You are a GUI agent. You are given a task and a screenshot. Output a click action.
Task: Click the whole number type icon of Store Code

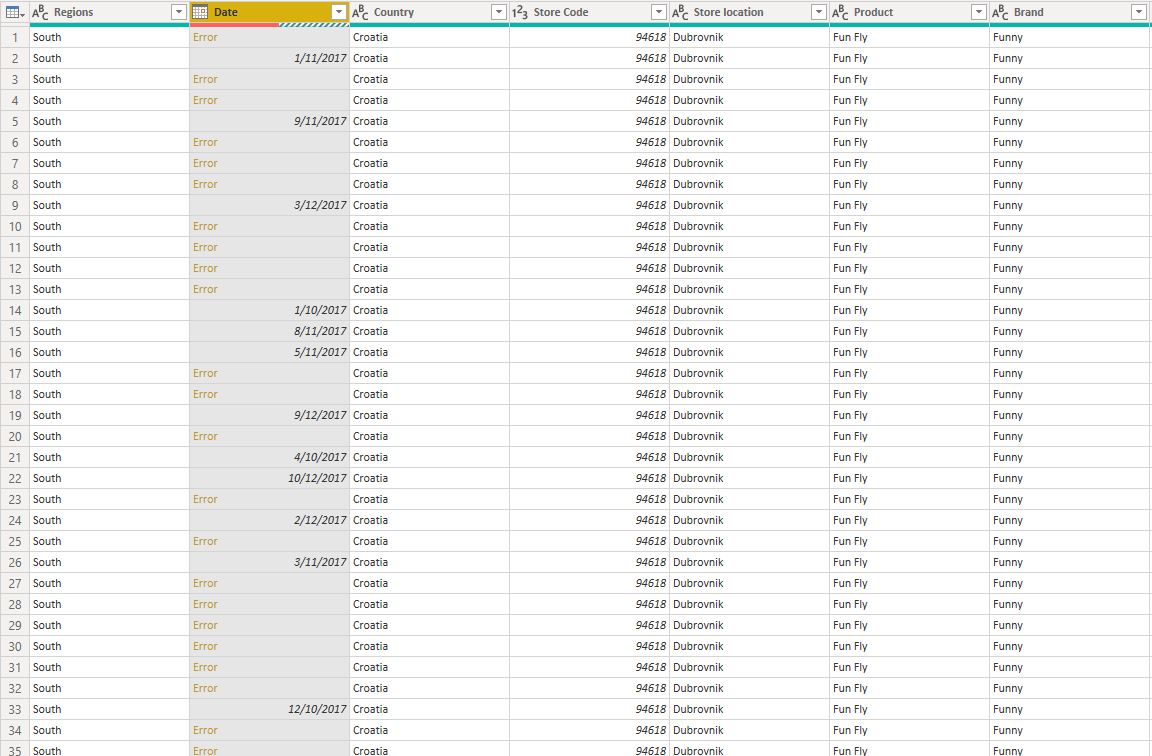click(520, 12)
